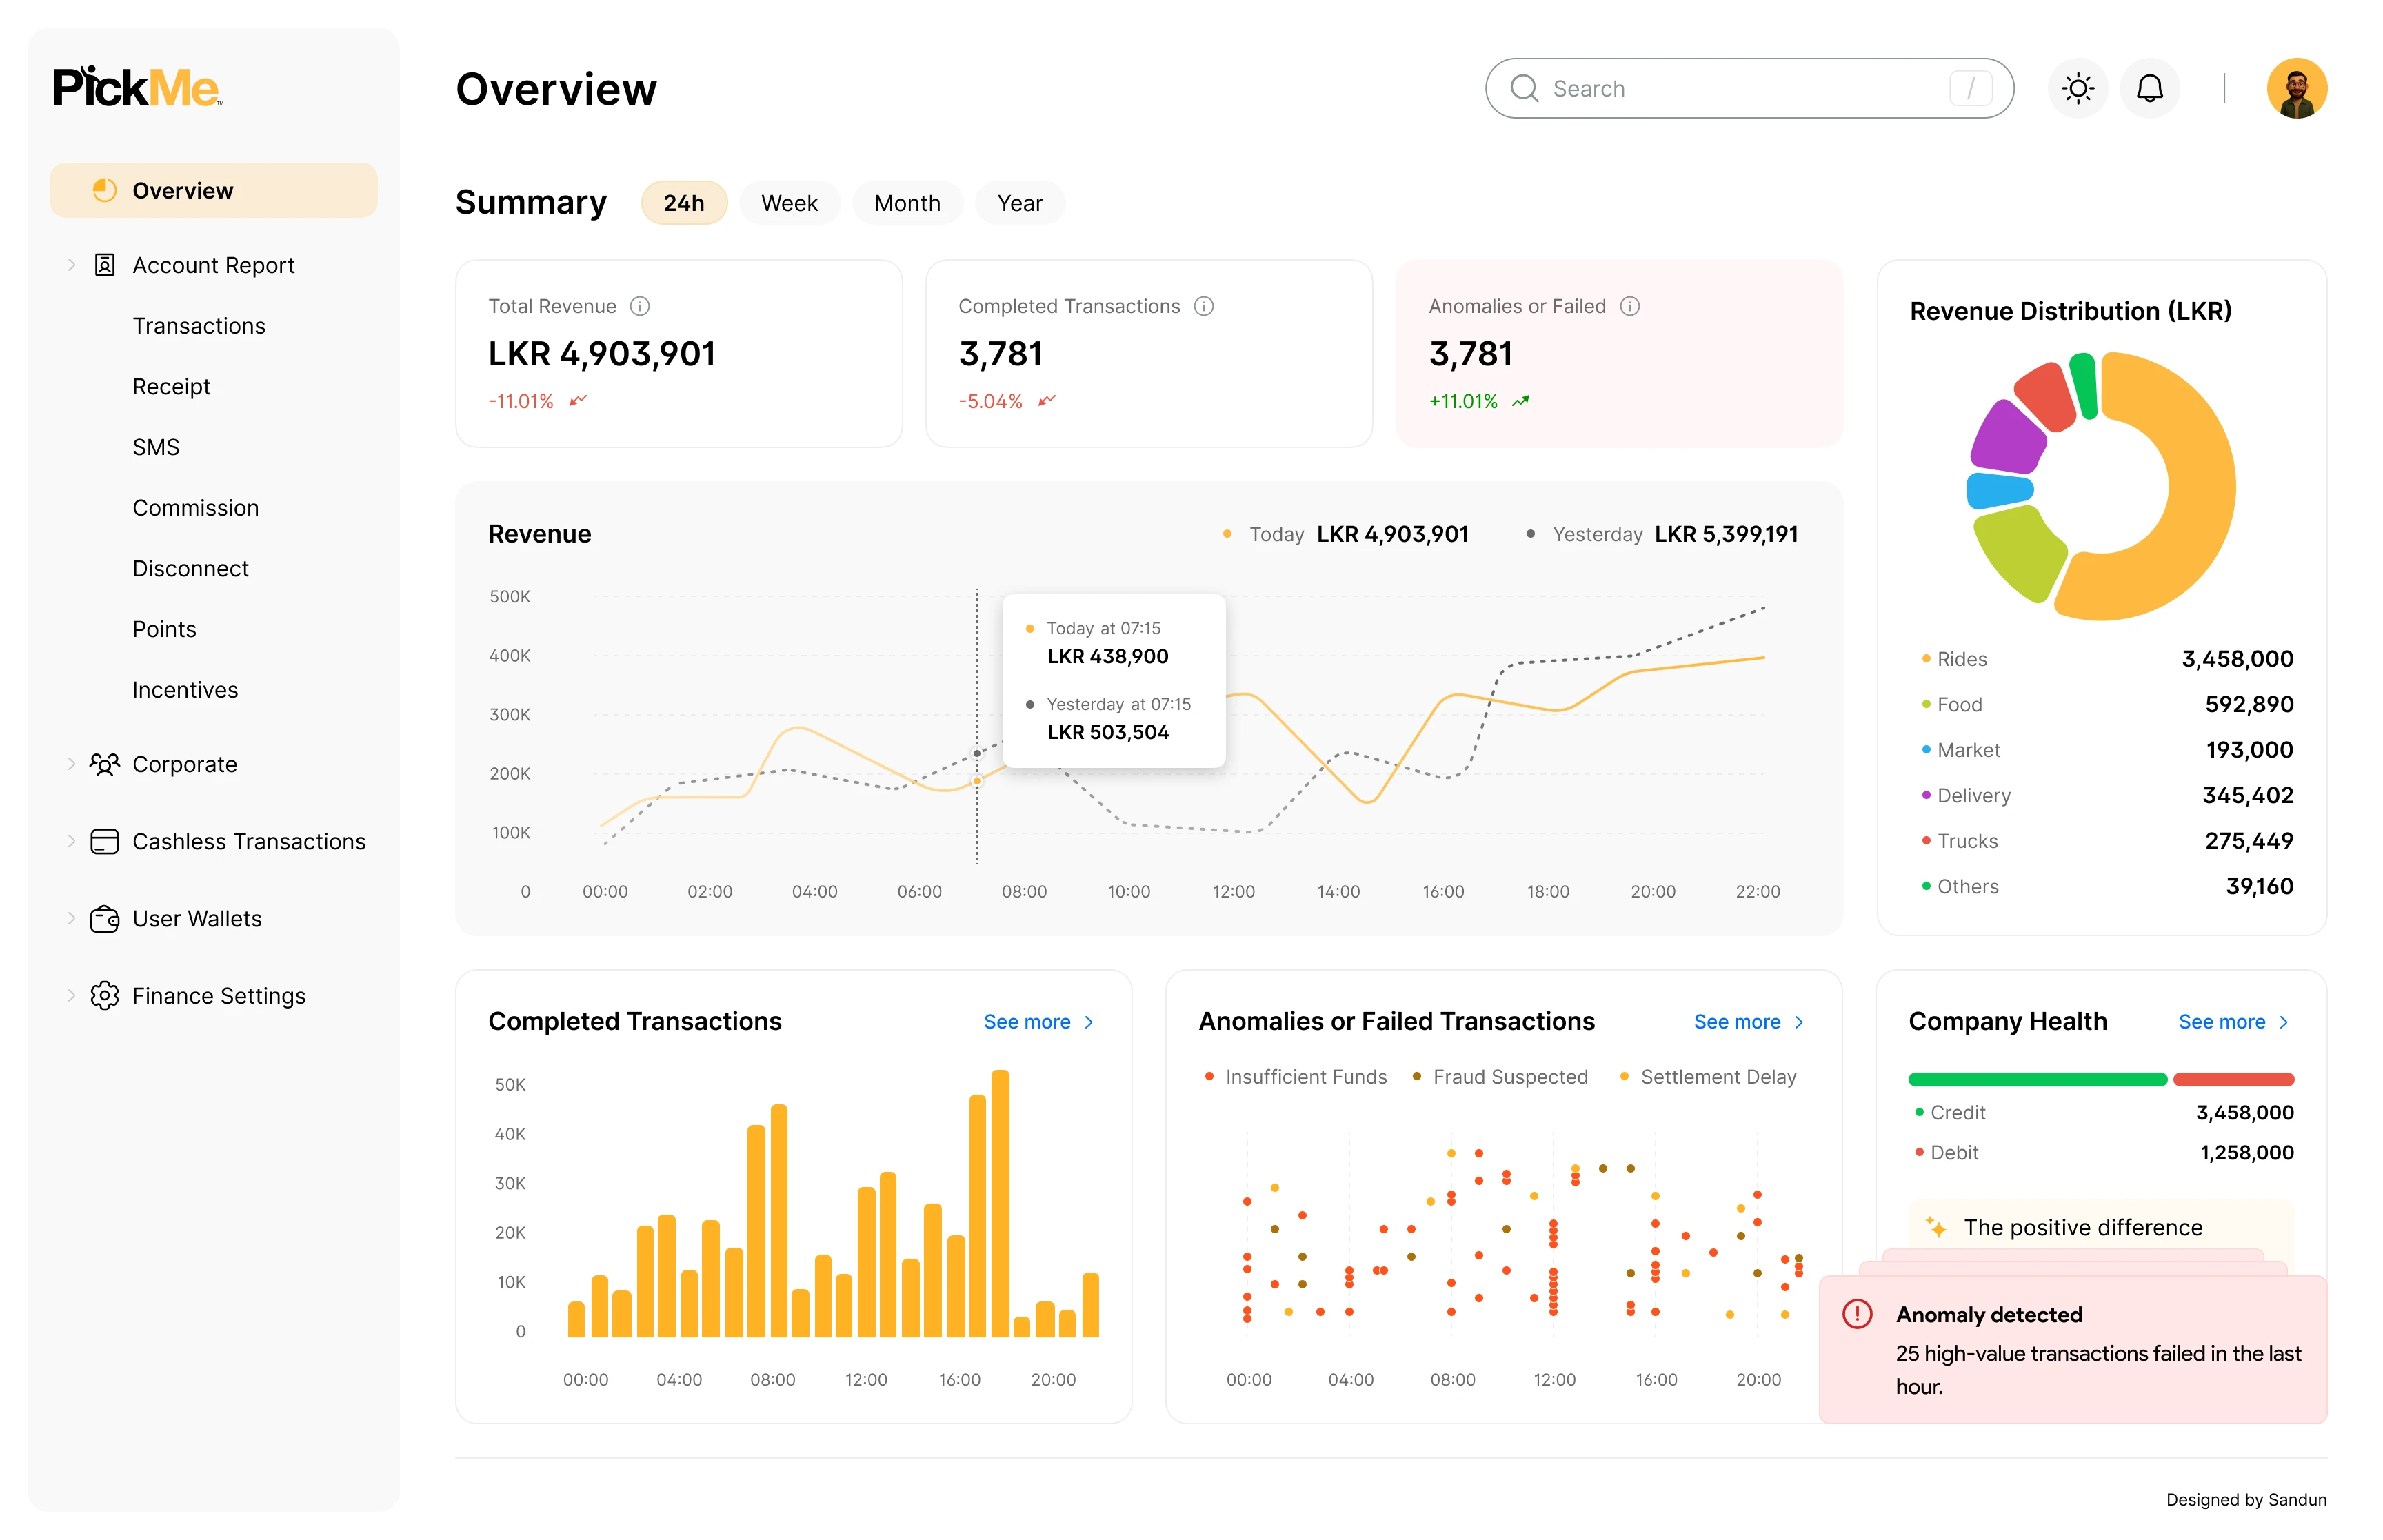
Task: Click chevron next to Anomalies See more
Action: click(1799, 1022)
